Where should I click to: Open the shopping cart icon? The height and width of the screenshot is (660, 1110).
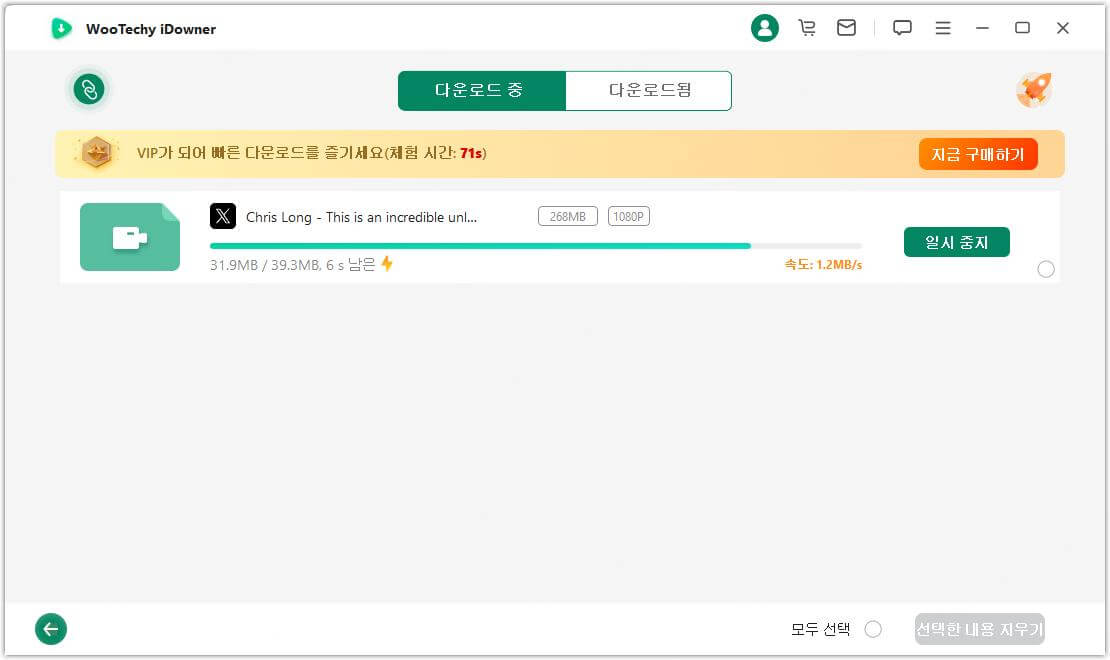807,27
